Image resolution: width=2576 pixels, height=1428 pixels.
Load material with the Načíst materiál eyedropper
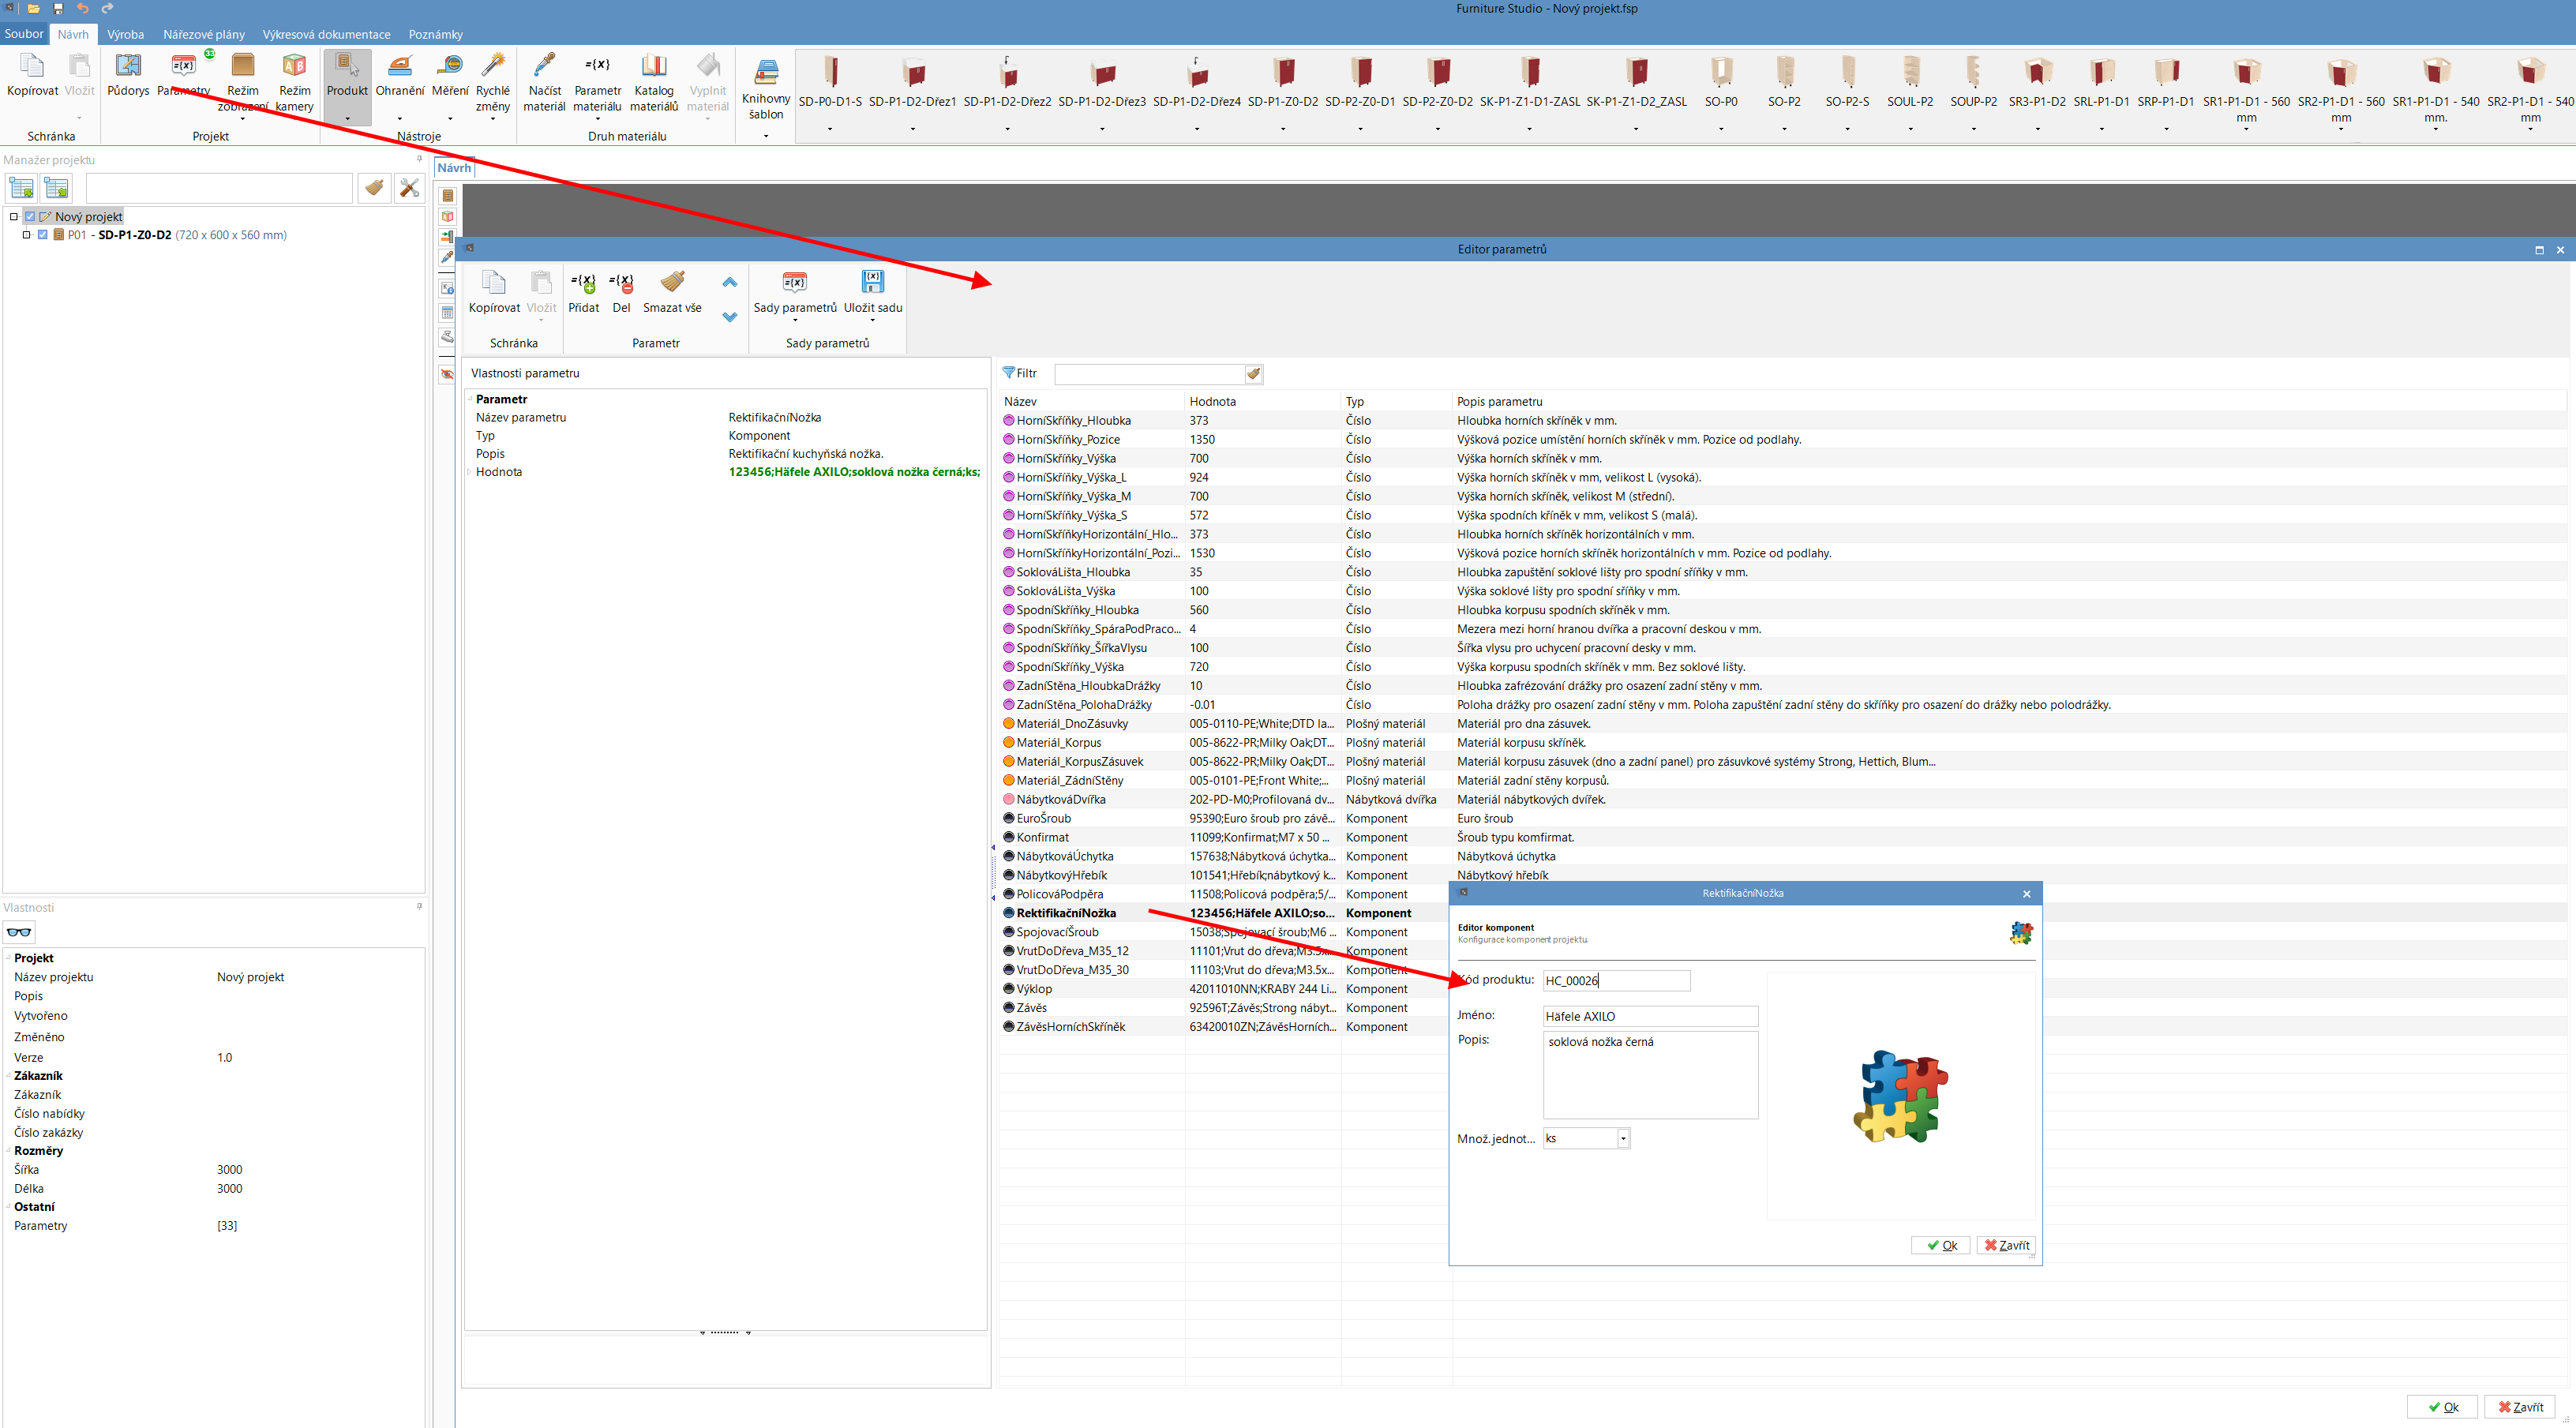click(545, 82)
